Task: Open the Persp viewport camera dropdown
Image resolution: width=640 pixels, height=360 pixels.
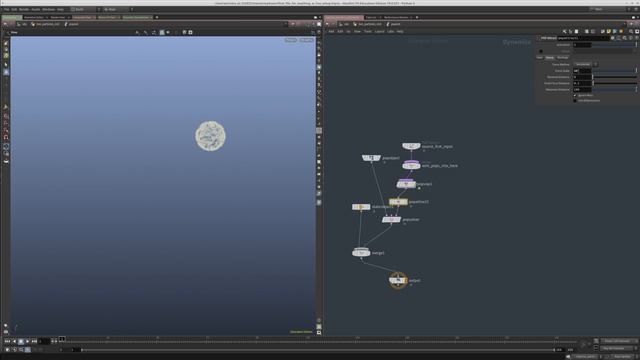Action: (291, 40)
